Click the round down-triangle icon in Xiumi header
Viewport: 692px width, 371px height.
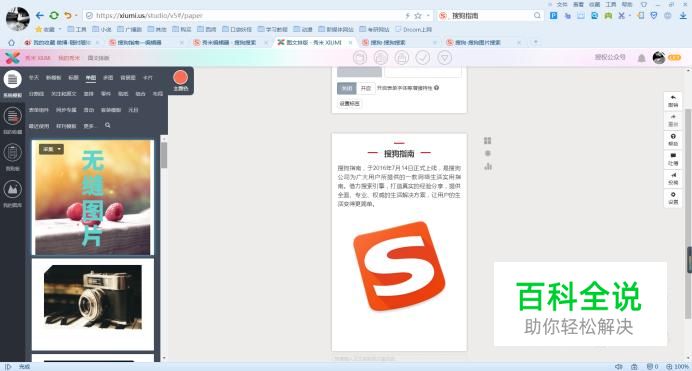click(x=444, y=58)
